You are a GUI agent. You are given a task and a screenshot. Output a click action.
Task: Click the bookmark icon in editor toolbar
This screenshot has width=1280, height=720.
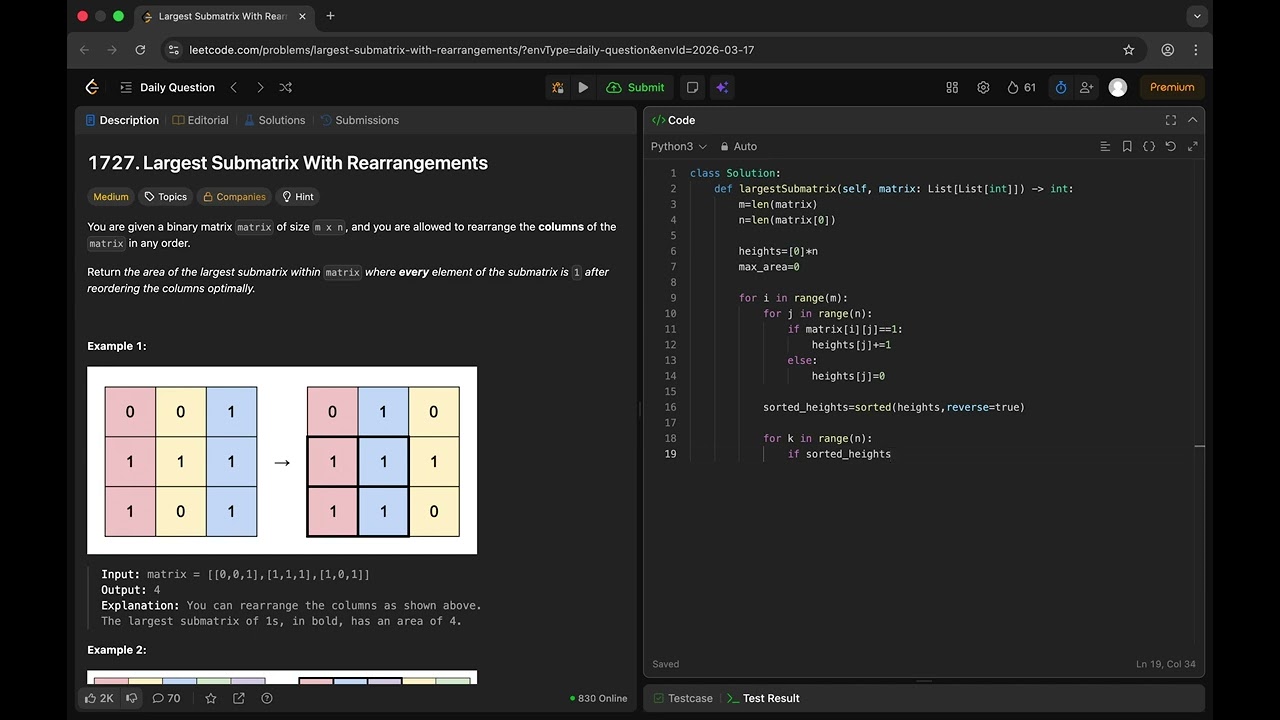click(1127, 146)
